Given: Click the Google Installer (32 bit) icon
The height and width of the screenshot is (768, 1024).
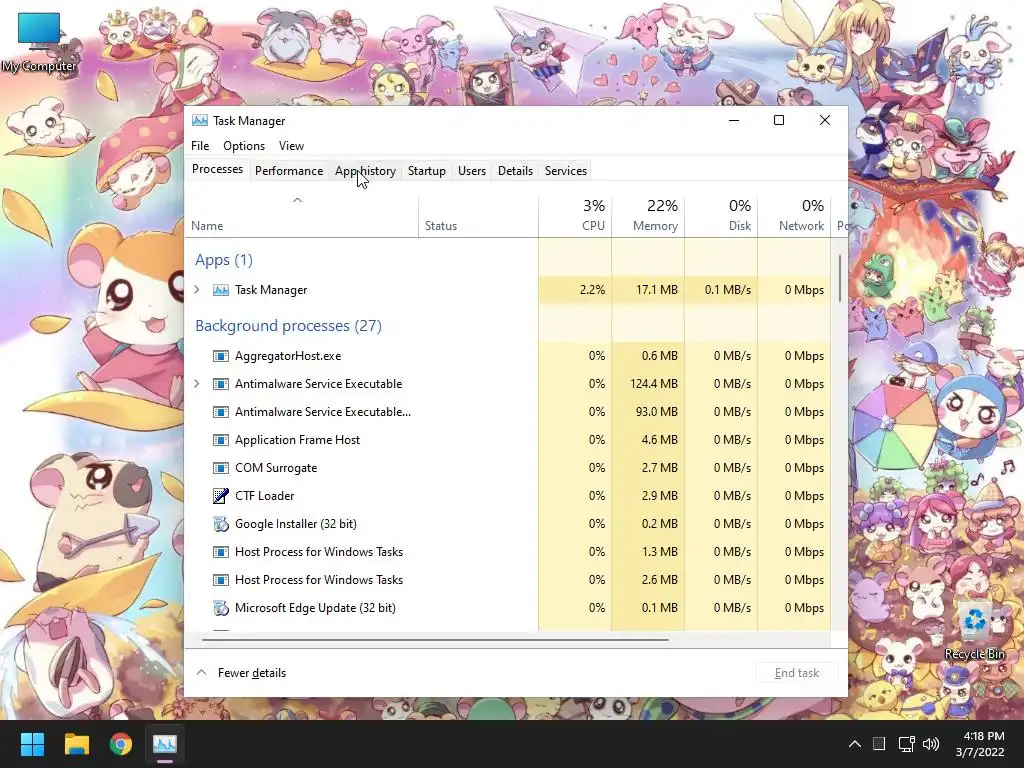Looking at the screenshot, I should pos(221,524).
